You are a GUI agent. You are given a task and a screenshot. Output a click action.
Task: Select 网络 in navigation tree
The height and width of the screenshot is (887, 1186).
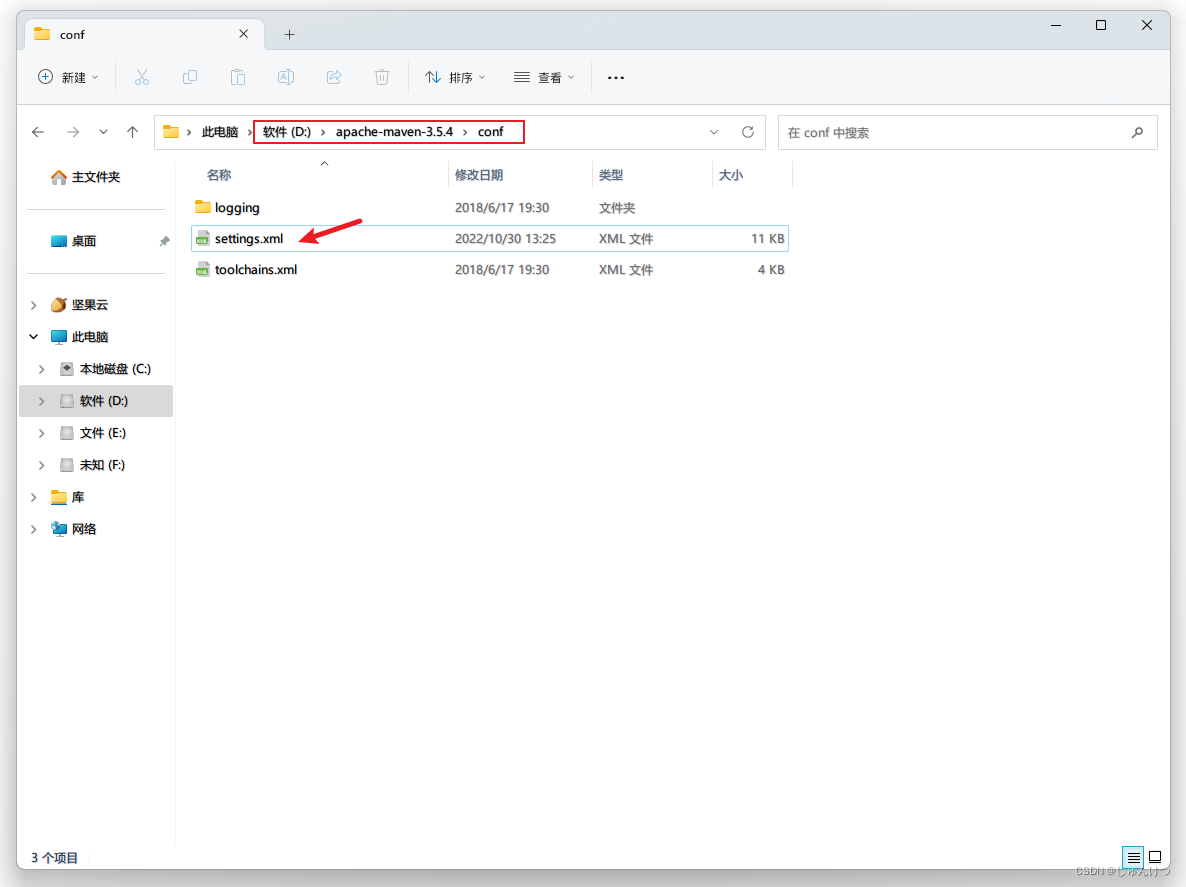83,529
